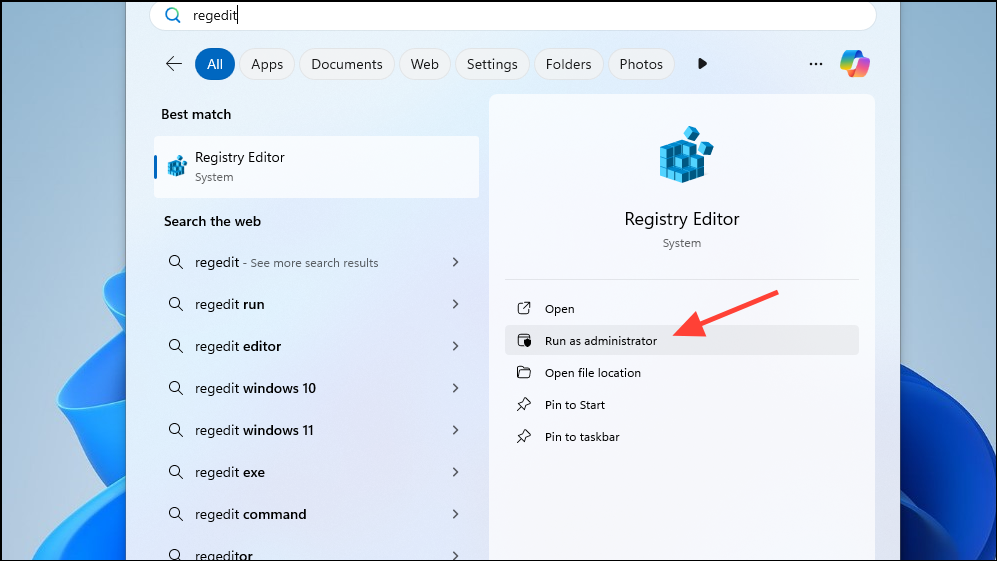Click search icon beside 'regedit editor'
This screenshot has height=561, width=997.
[175, 346]
